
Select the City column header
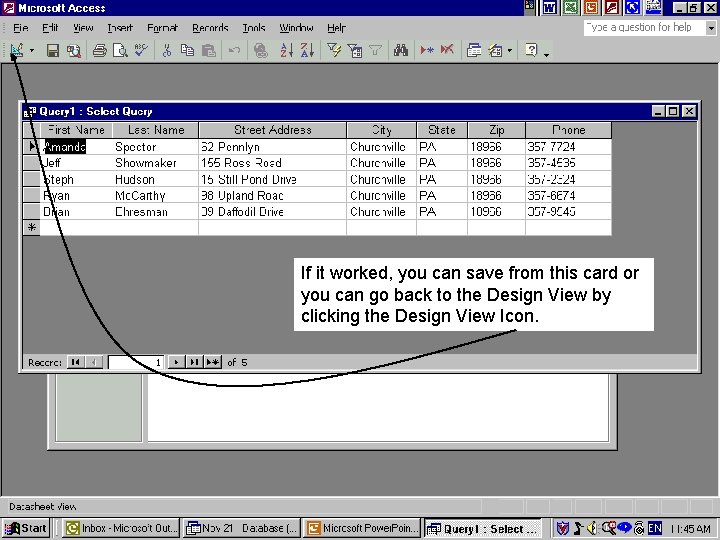click(382, 130)
